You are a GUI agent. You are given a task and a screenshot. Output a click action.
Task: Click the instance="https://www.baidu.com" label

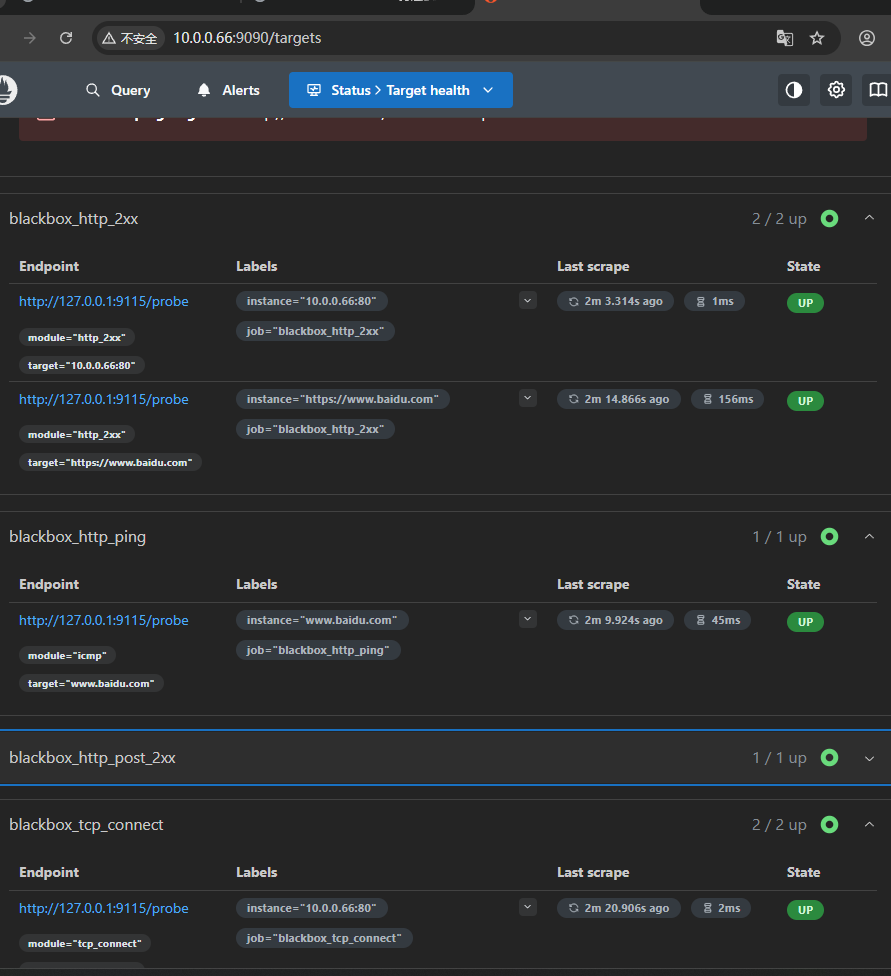pyautogui.click(x=342, y=399)
